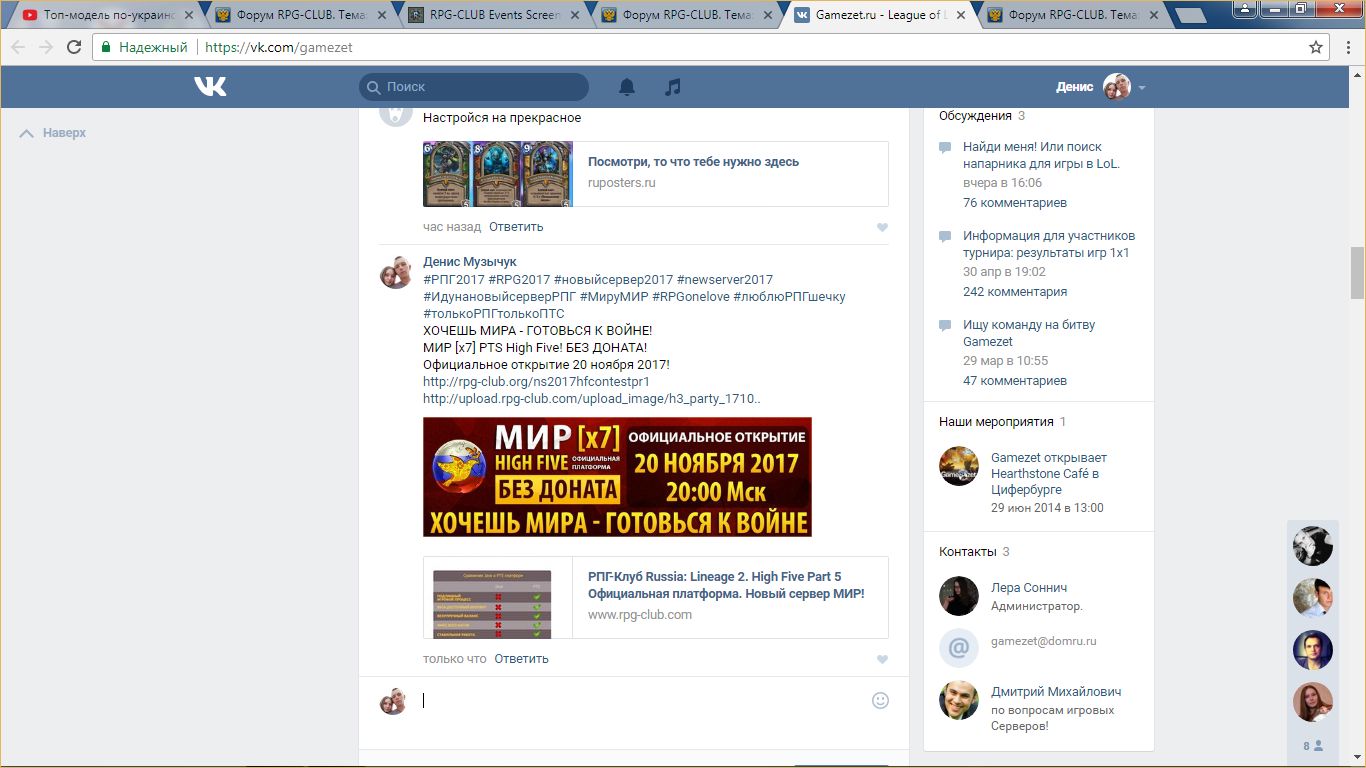Screen dimensions: 1366x768
Task: Bookmark this page with the star icon
Action: pos(1316,47)
